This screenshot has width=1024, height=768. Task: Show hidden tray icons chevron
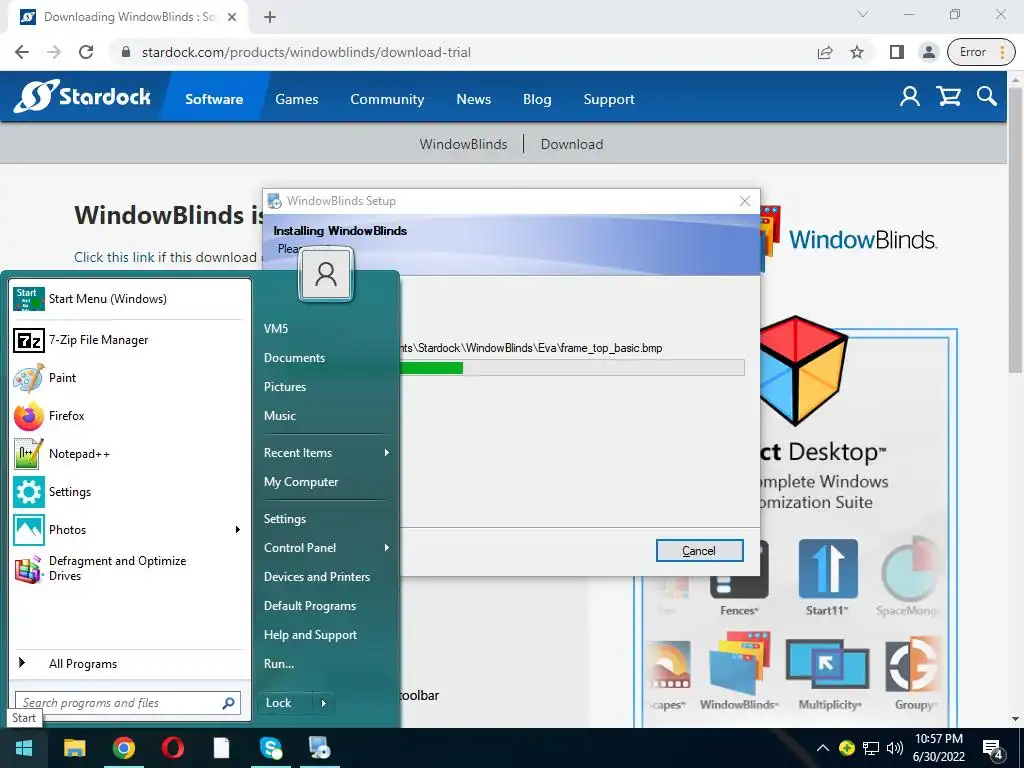(823, 748)
